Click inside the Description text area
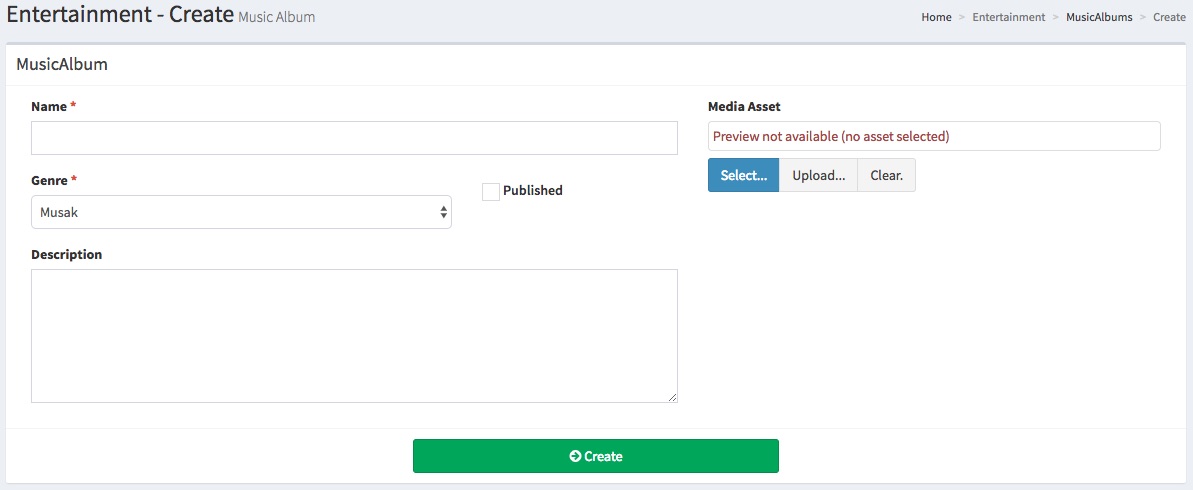Viewport: 1193px width, 490px height. pyautogui.click(x=354, y=335)
